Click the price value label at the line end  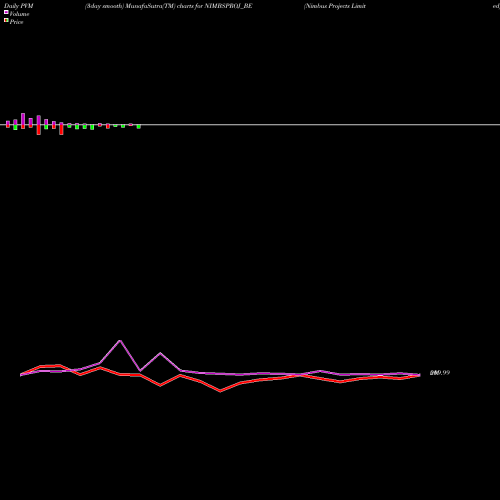click(x=440, y=373)
